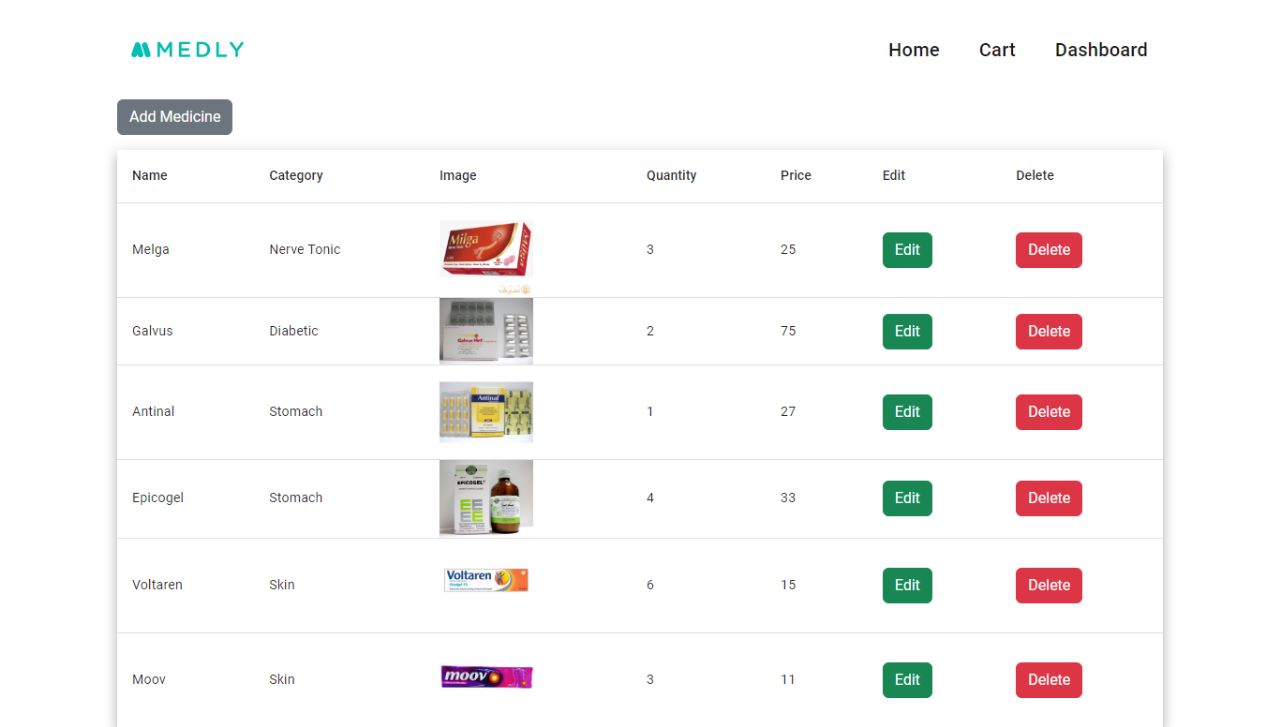Screen dimensions: 1280x727
Task: Navigate to the Home page
Action: (x=913, y=49)
